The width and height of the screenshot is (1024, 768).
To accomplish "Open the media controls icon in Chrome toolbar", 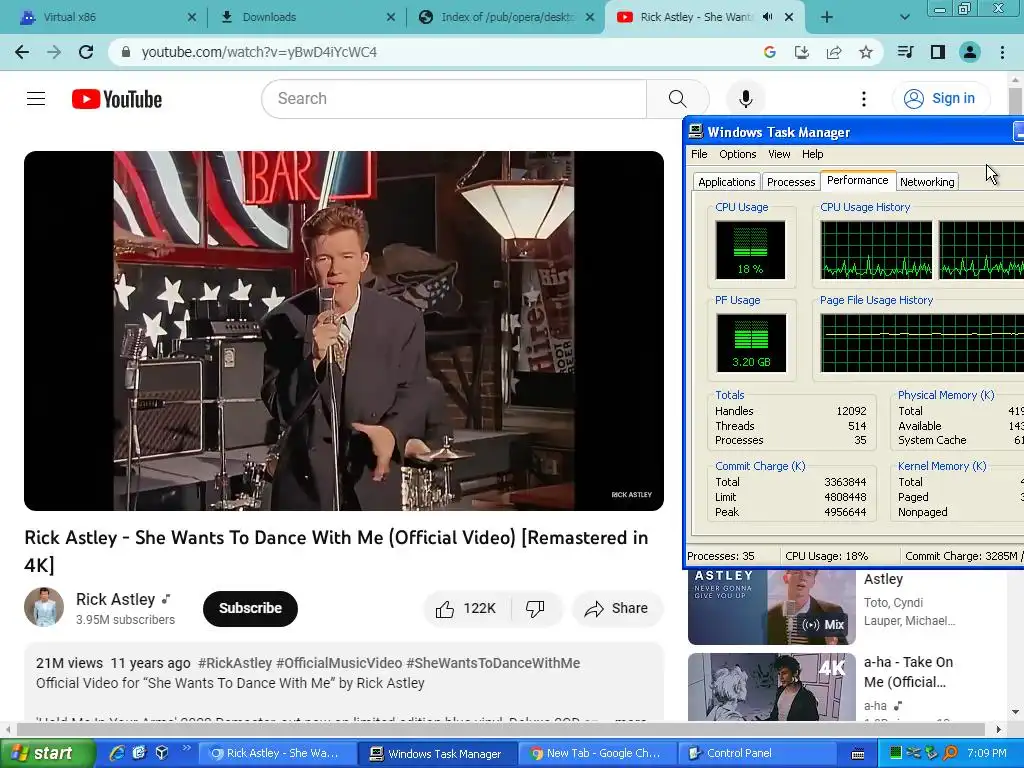I will click(905, 52).
